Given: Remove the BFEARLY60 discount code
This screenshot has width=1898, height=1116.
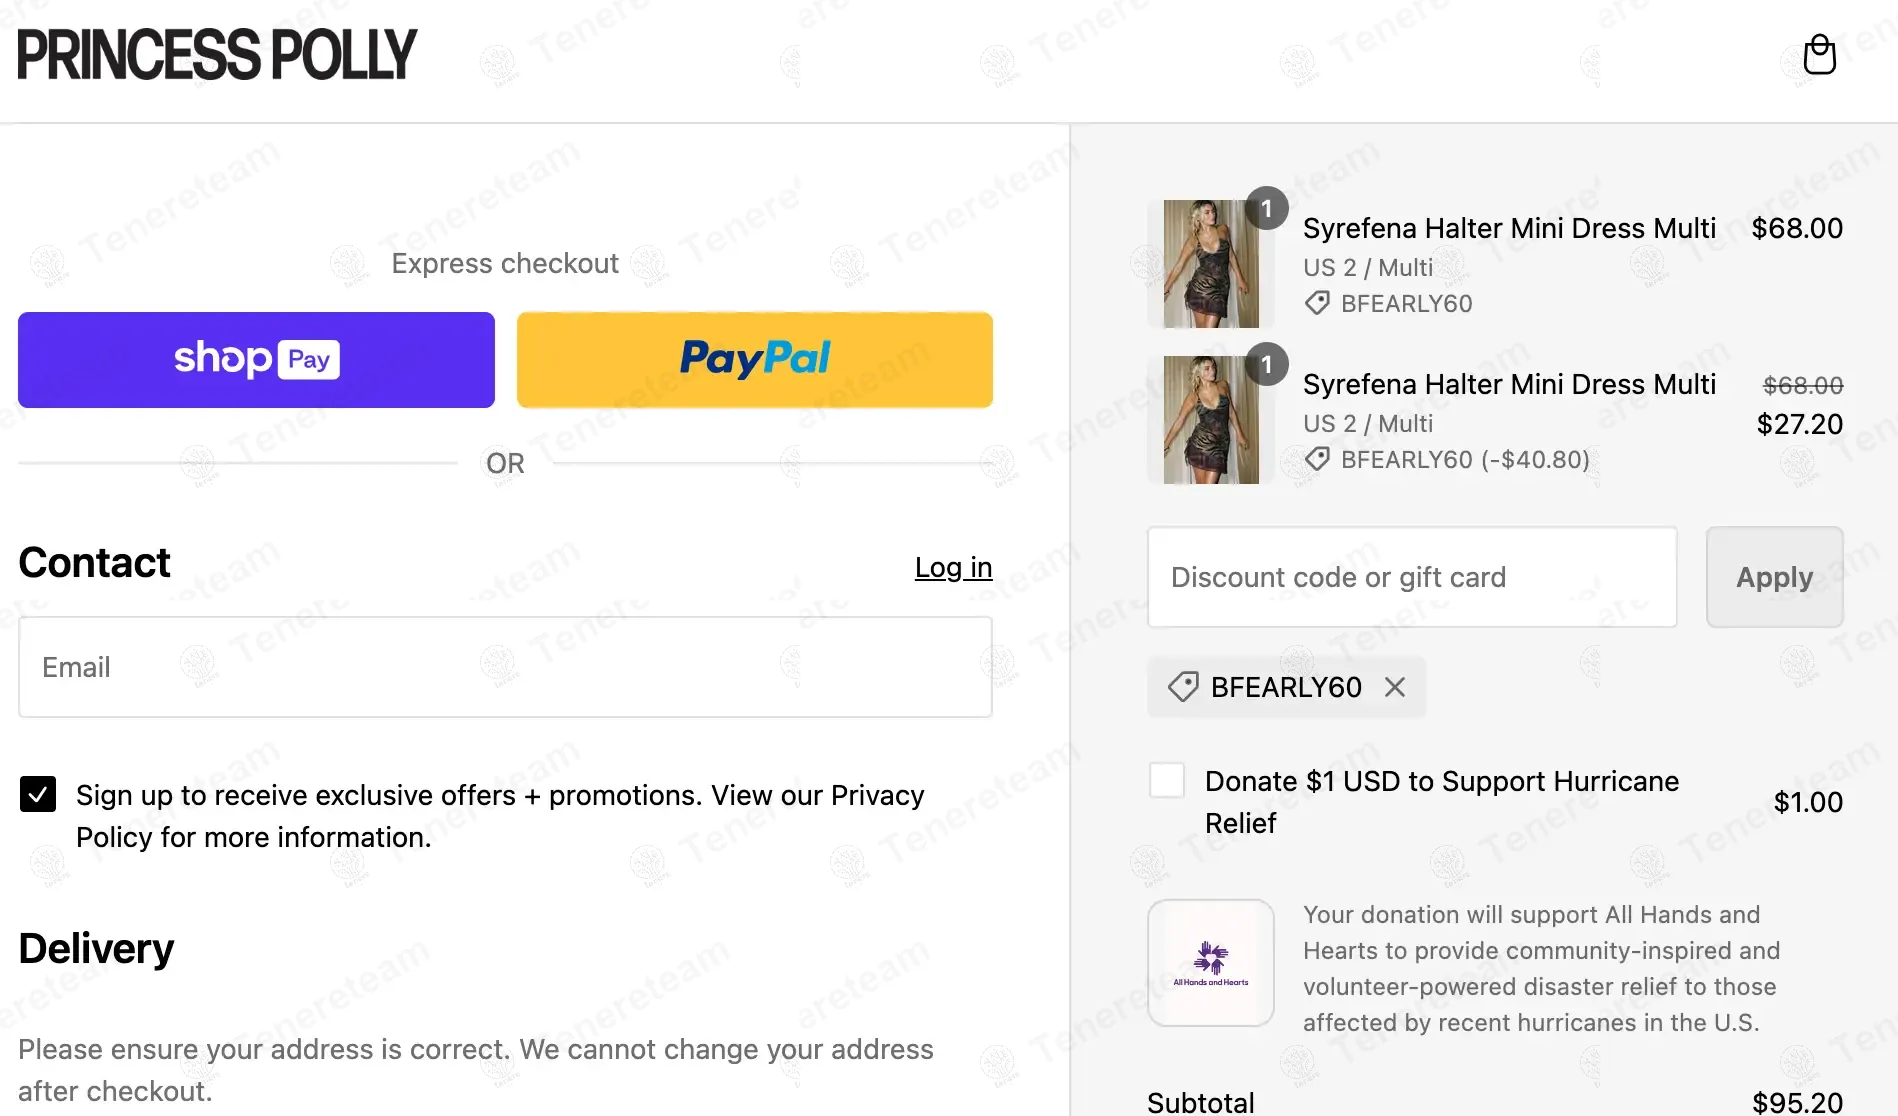Looking at the screenshot, I should coord(1395,687).
